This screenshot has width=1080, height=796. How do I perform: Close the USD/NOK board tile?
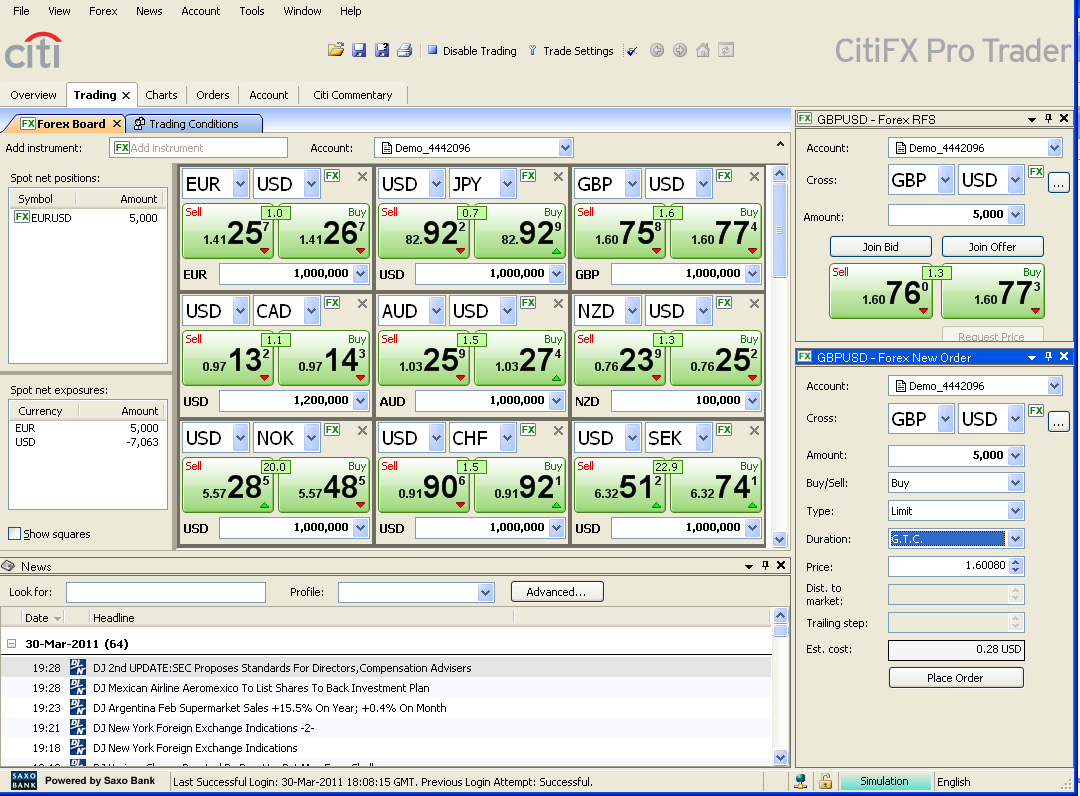(362, 430)
